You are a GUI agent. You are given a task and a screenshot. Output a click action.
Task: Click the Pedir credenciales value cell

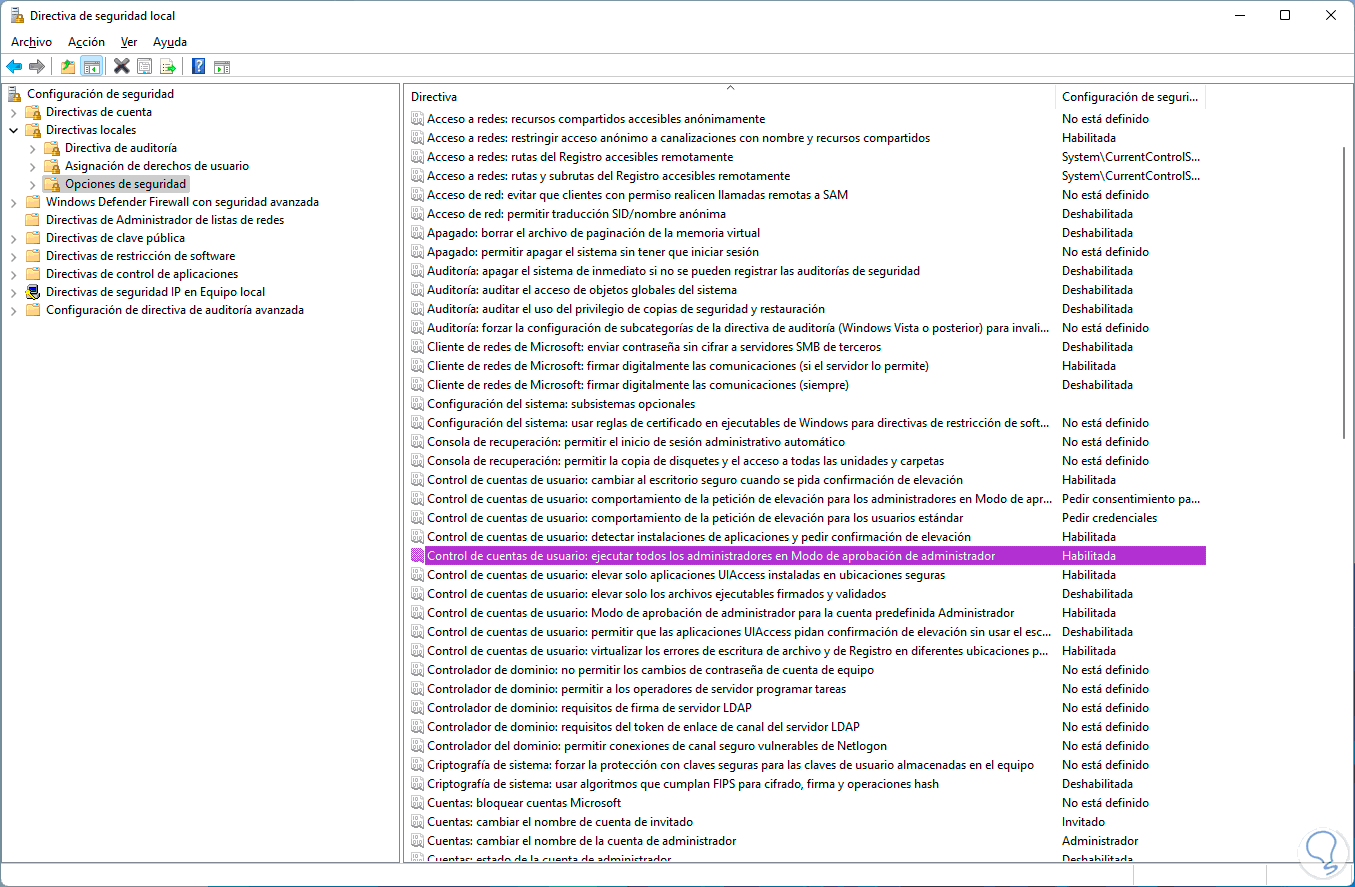[1109, 518]
